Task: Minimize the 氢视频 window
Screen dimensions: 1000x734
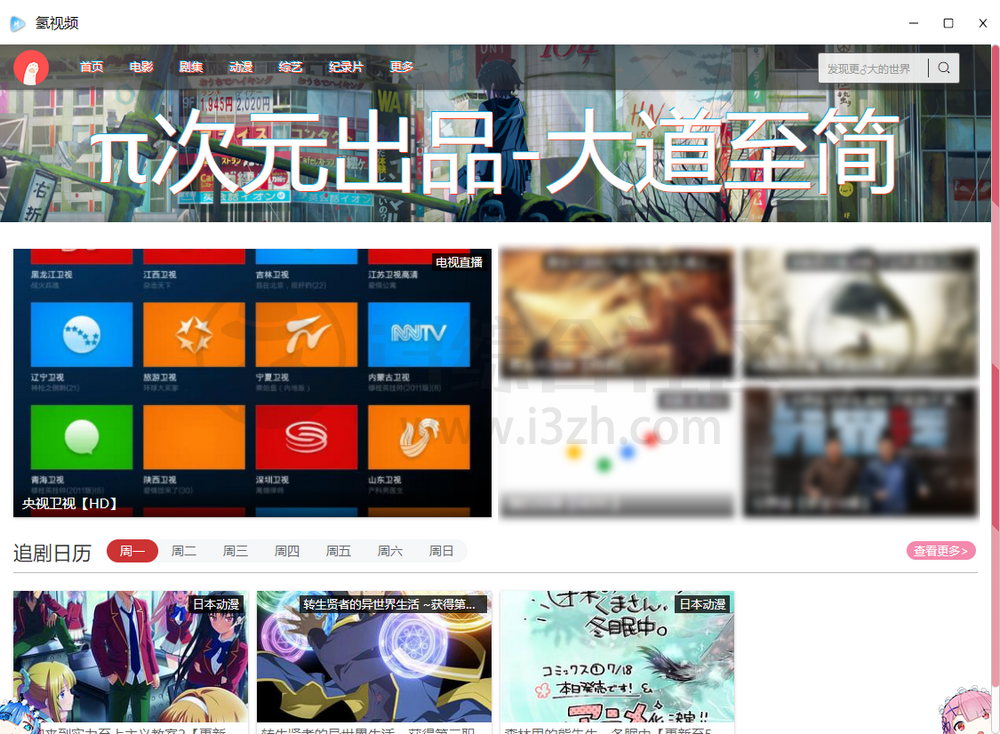Action: point(913,23)
